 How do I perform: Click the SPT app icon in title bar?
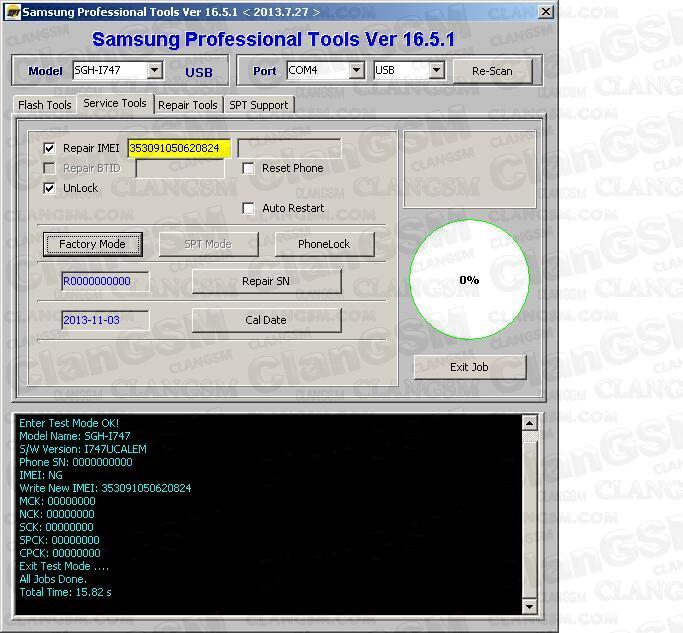point(13,12)
